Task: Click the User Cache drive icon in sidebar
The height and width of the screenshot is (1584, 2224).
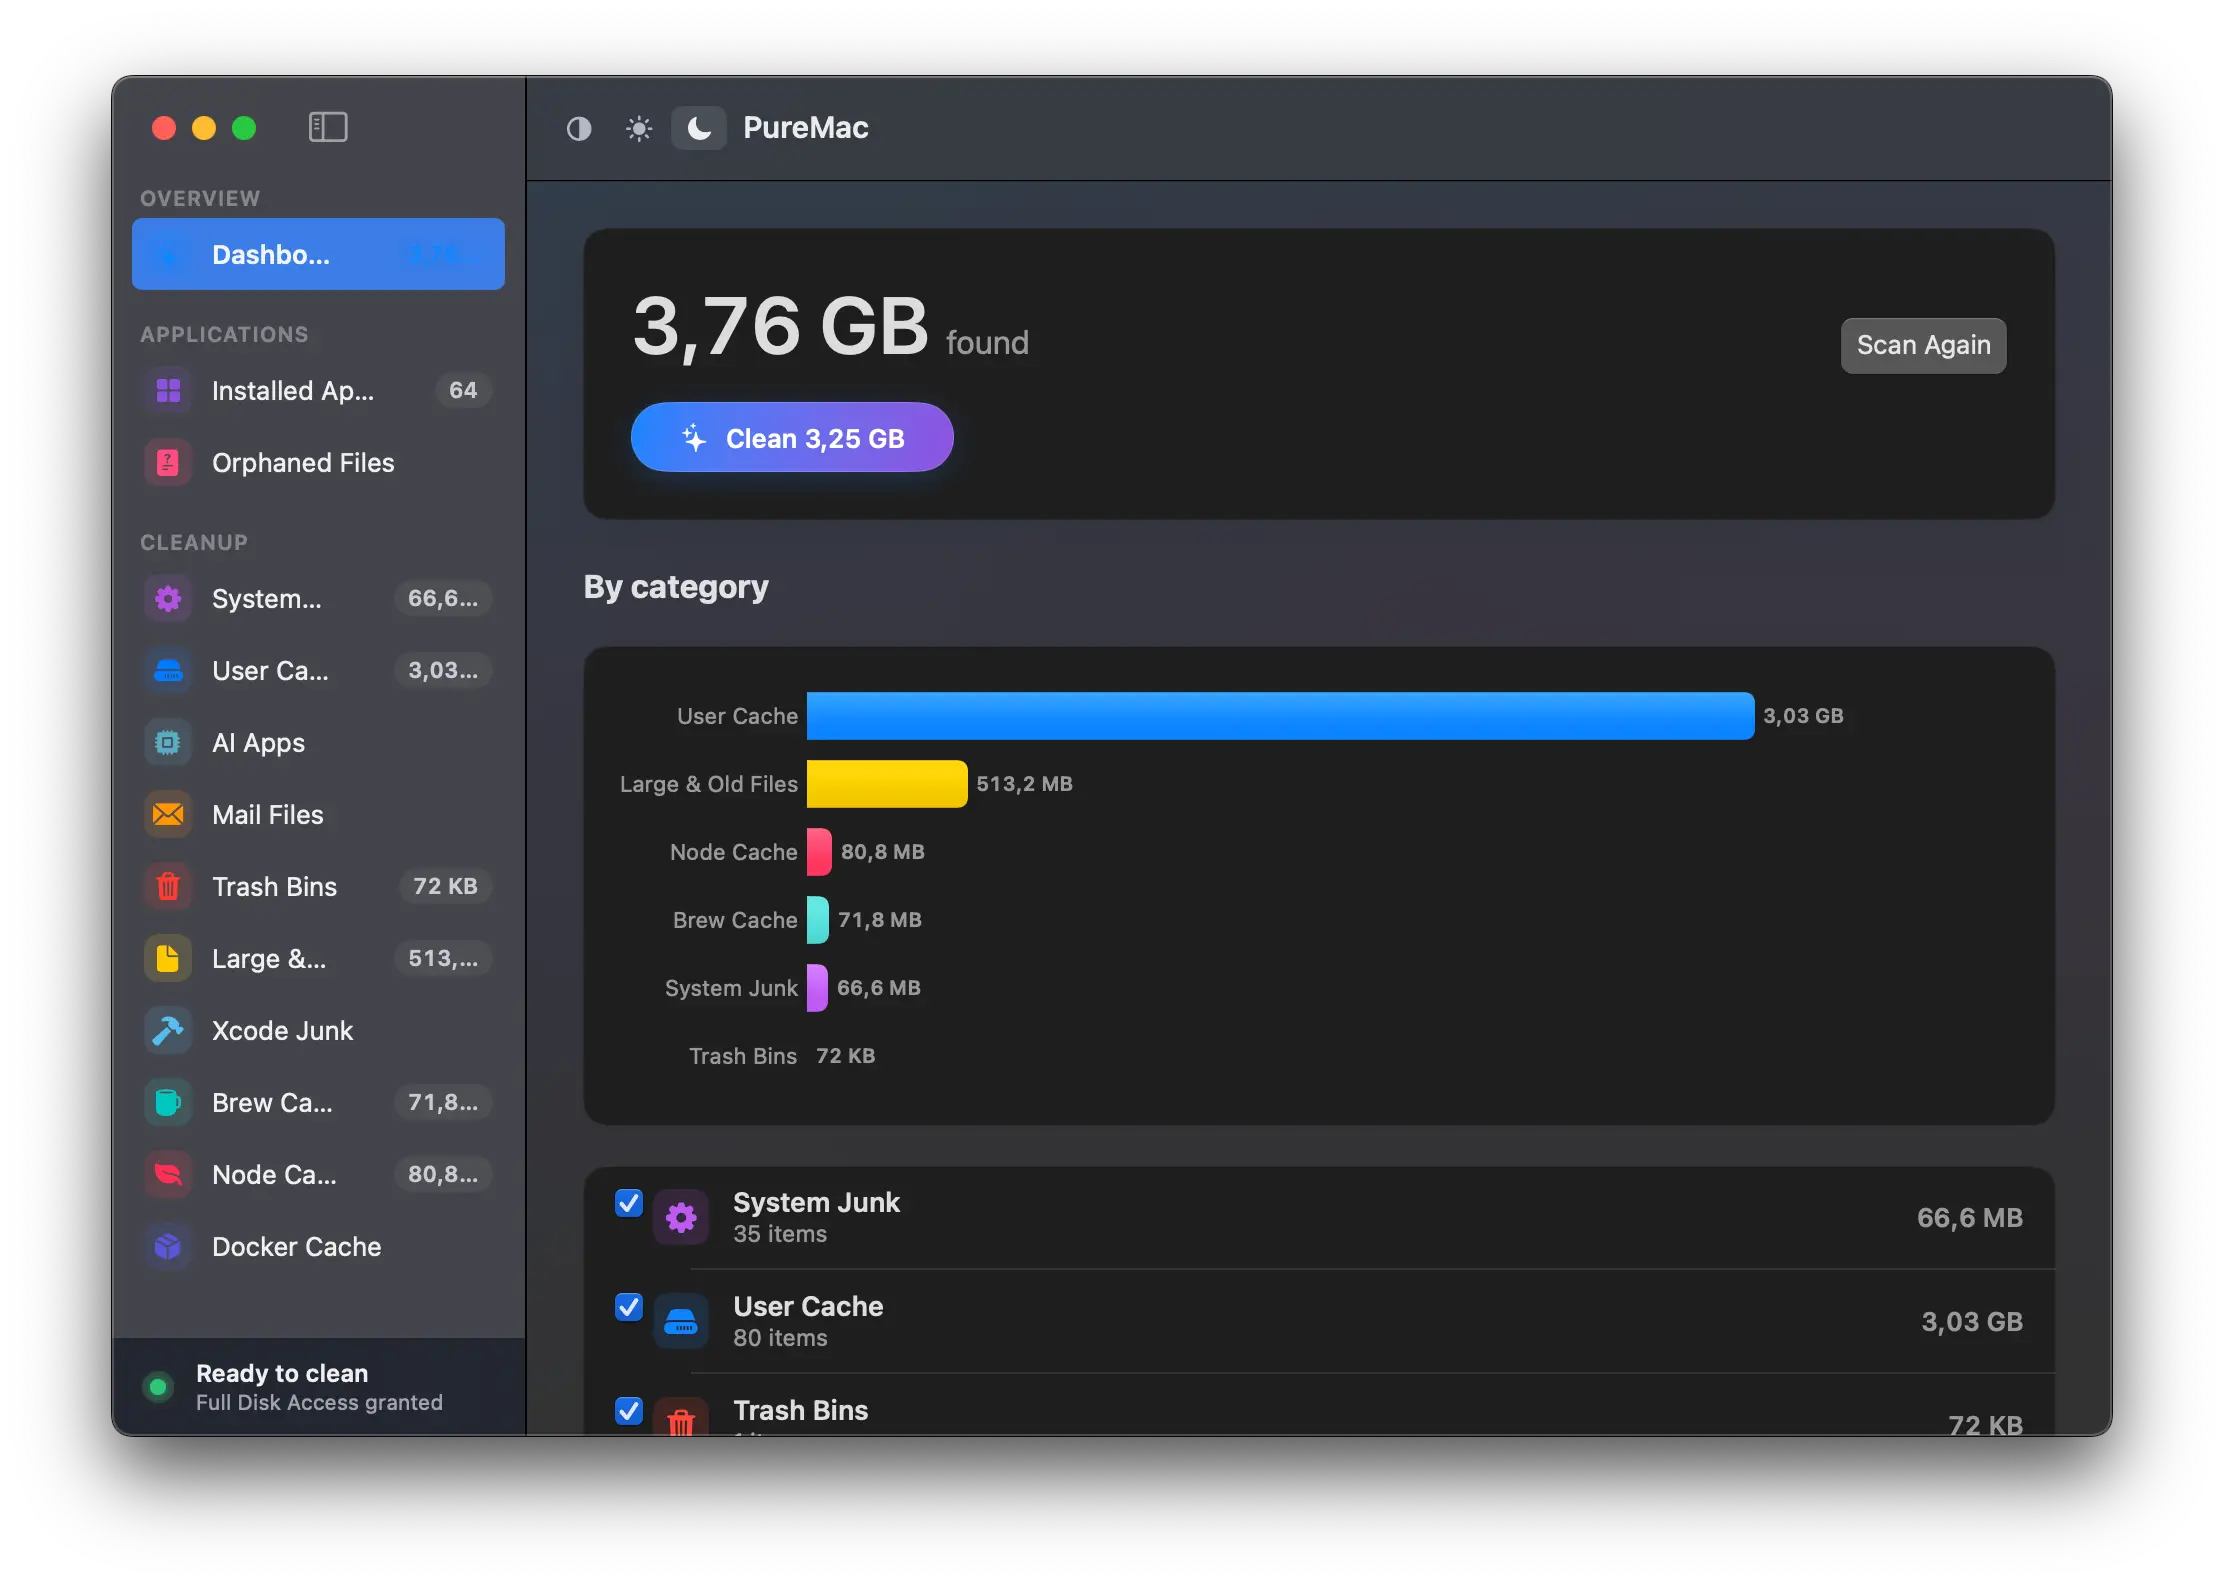Action: point(168,670)
